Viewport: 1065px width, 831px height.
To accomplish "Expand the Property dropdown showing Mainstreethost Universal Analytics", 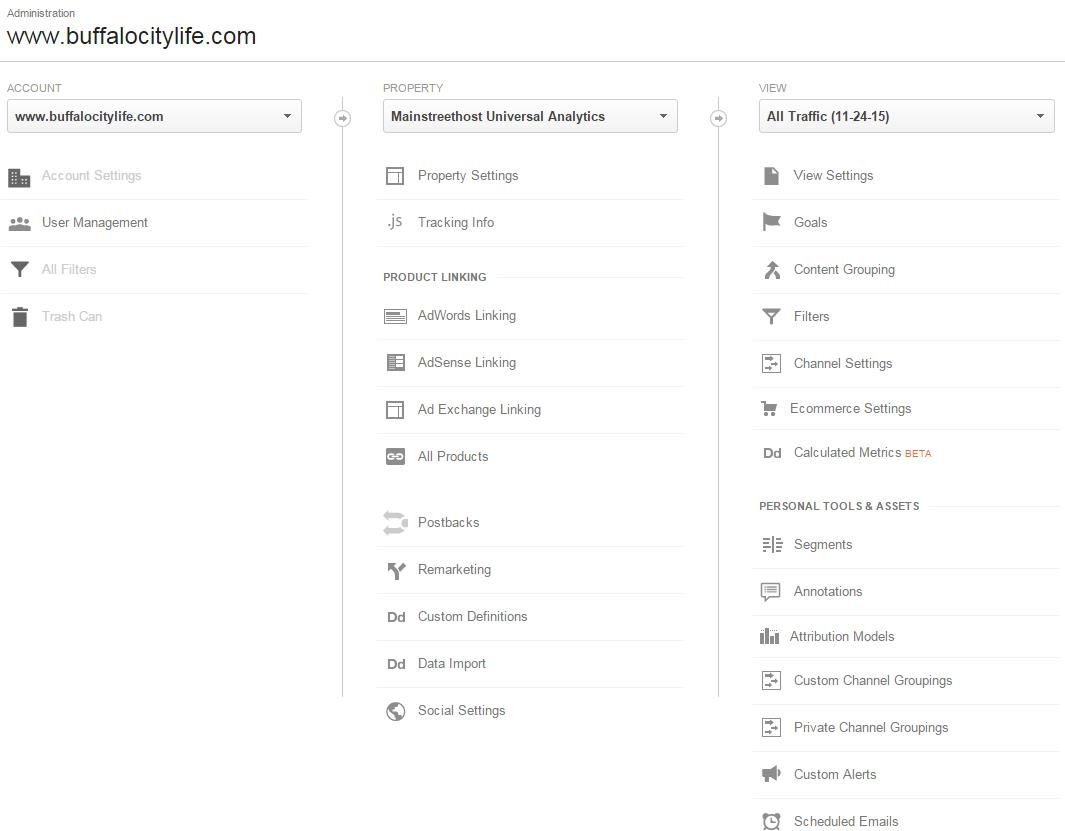I will (x=530, y=116).
